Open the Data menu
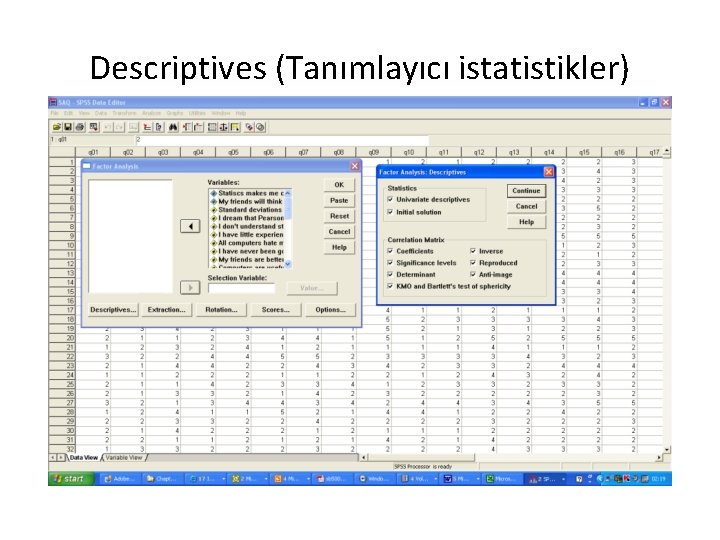 [101, 113]
